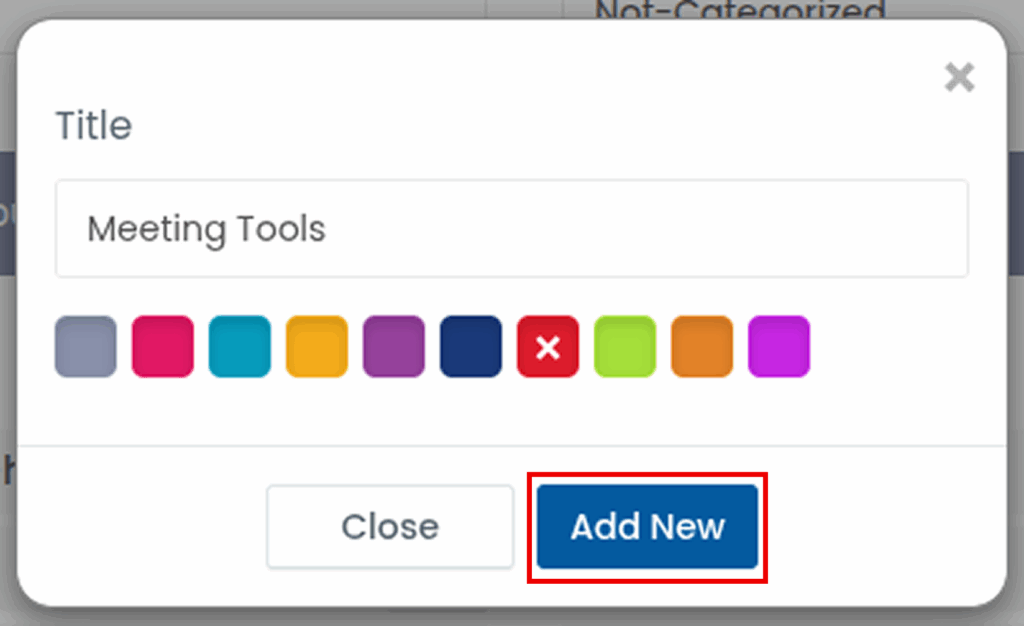Screen dimensions: 1024x626
Task: Dismiss dialog with the top-right X icon
Action: pos(959,77)
